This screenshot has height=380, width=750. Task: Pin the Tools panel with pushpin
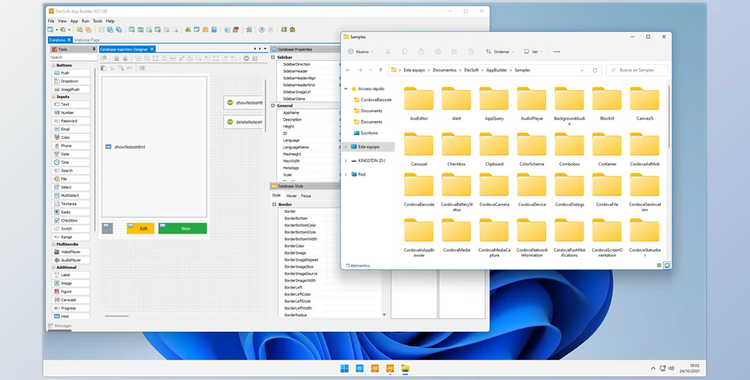pos(94,49)
